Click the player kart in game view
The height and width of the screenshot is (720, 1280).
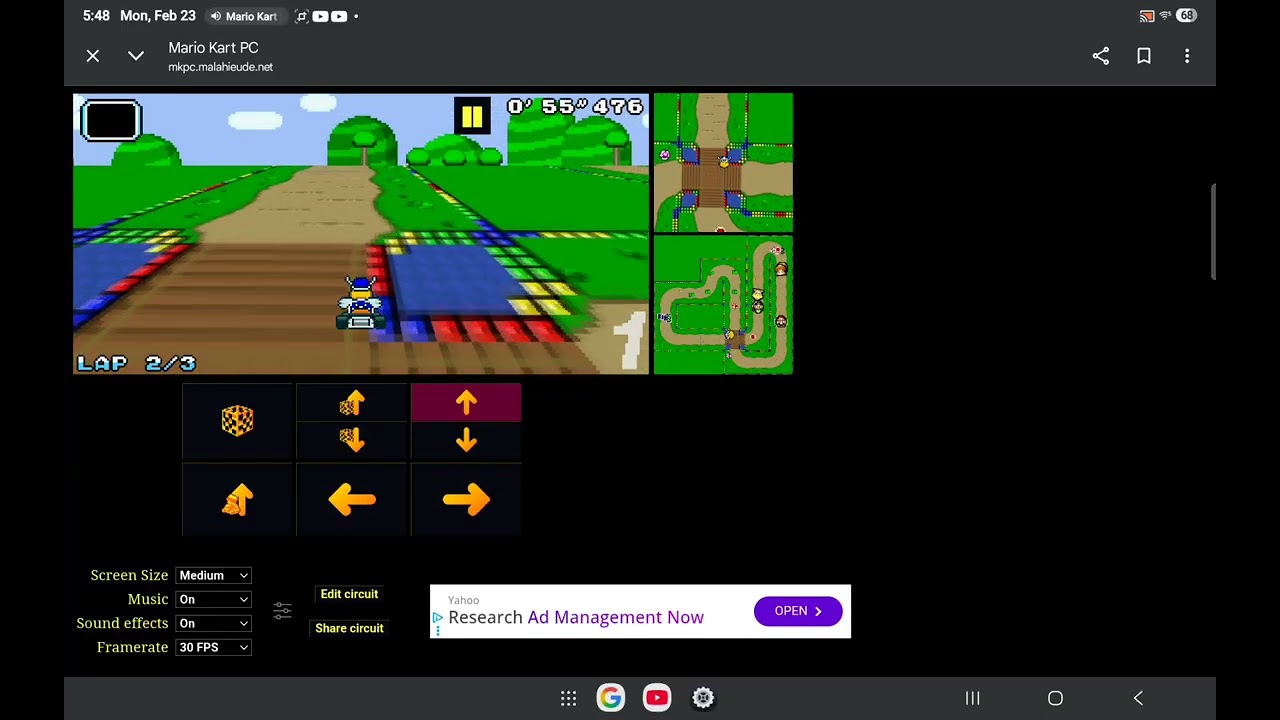coord(360,303)
